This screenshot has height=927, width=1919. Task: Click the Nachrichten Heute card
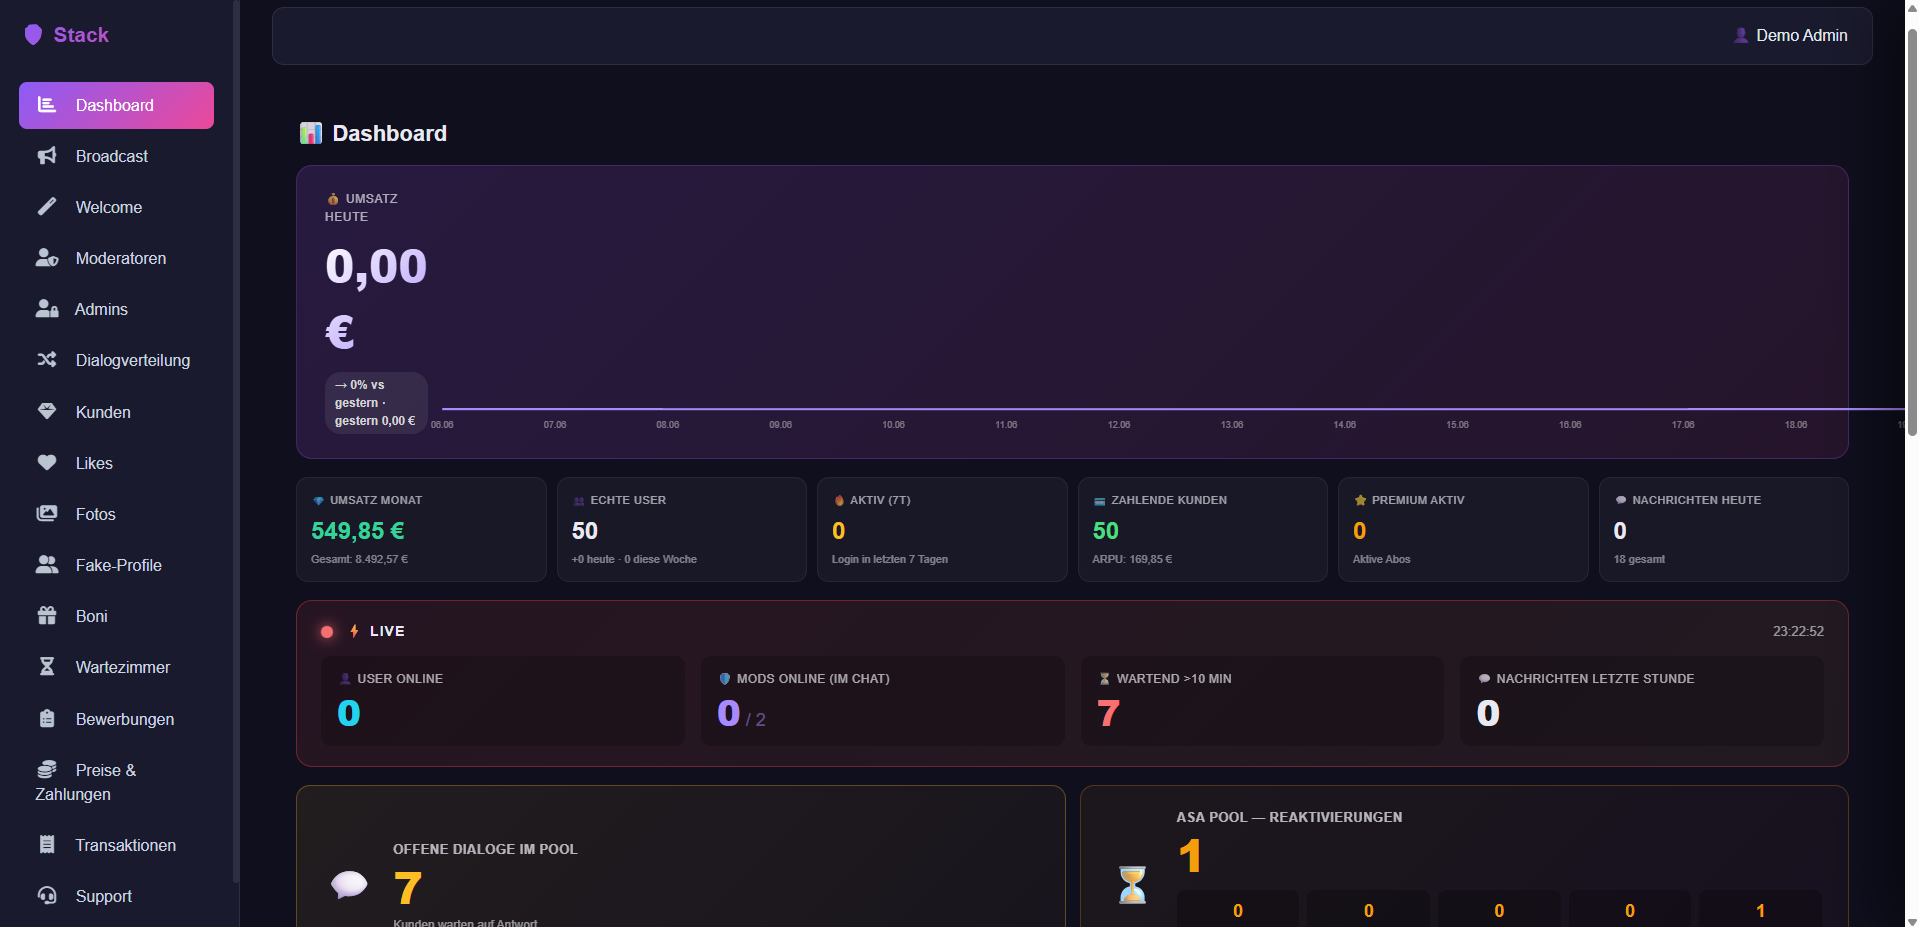click(1723, 529)
